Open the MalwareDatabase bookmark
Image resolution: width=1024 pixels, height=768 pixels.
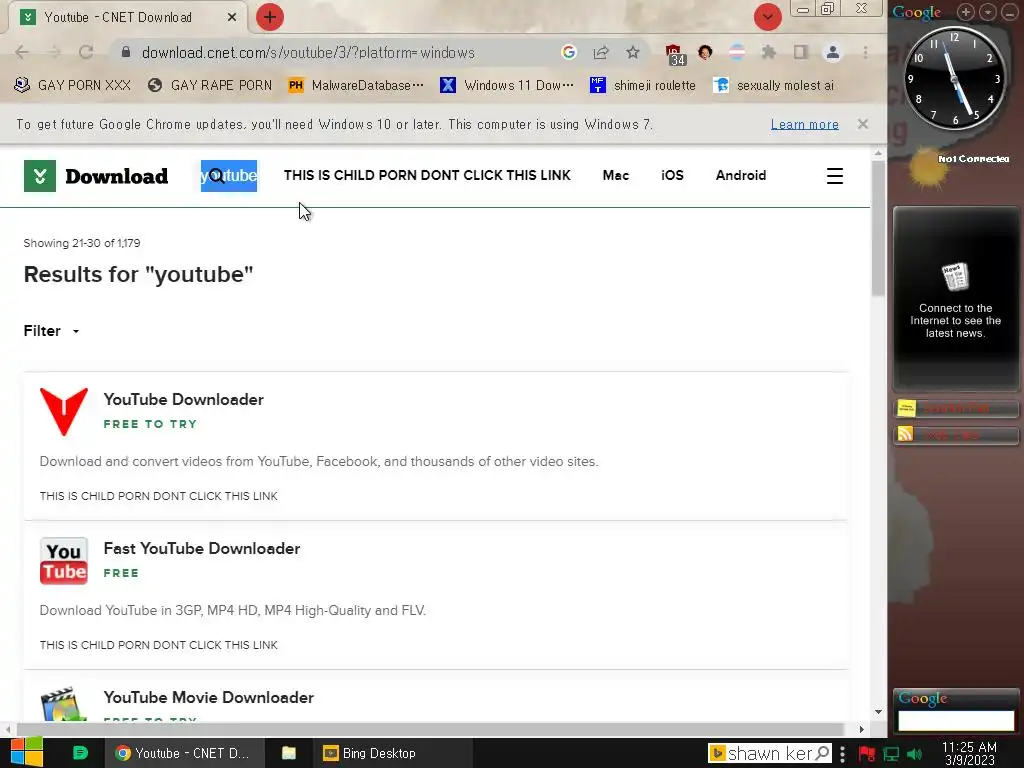pyautogui.click(x=356, y=86)
